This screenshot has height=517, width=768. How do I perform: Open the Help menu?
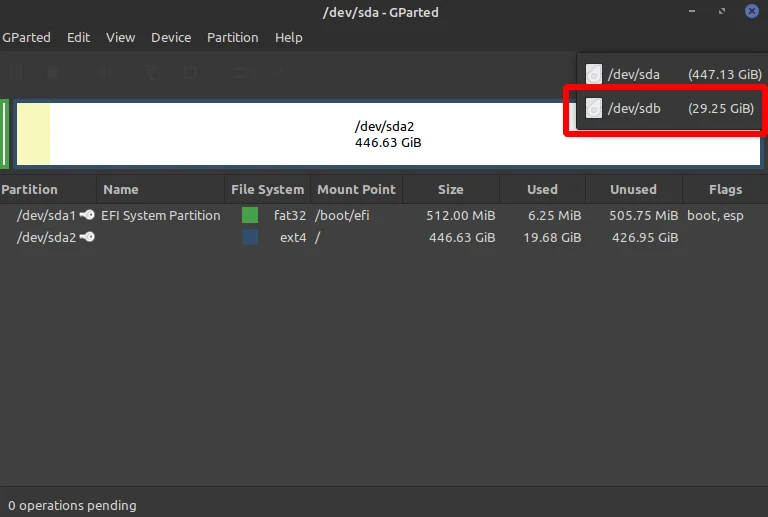pos(288,38)
